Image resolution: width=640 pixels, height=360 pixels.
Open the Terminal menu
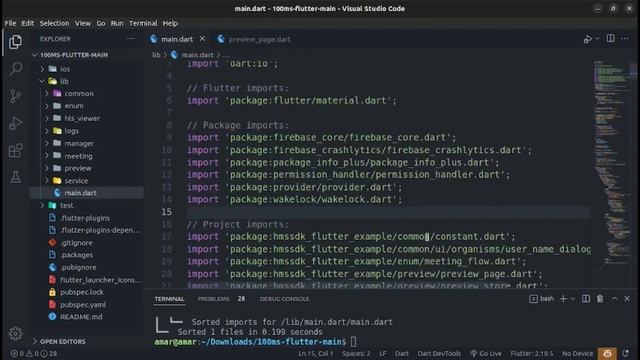pos(143,23)
